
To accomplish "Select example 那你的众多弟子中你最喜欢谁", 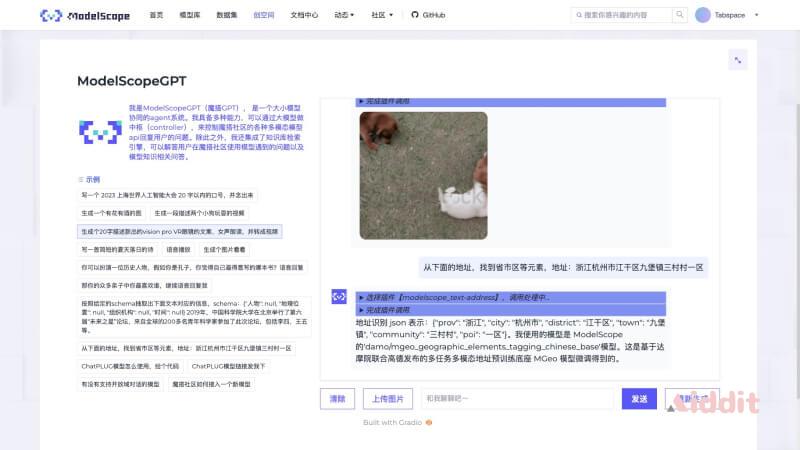I will [x=144, y=285].
